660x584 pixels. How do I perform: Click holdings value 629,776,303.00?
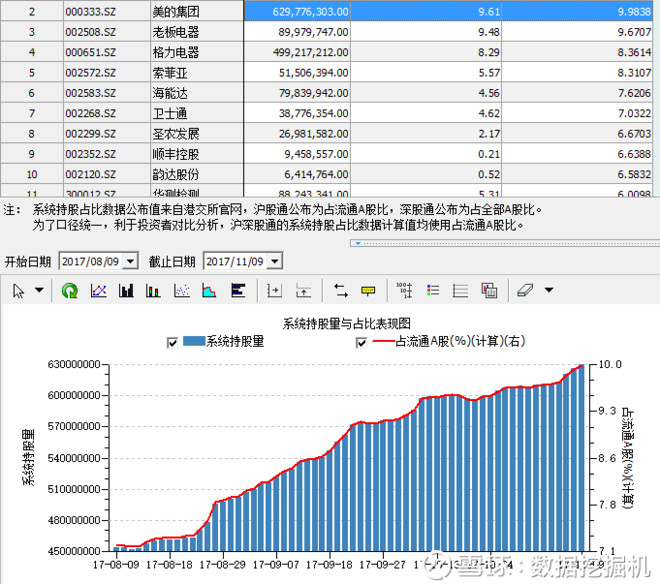pyautogui.click(x=297, y=11)
